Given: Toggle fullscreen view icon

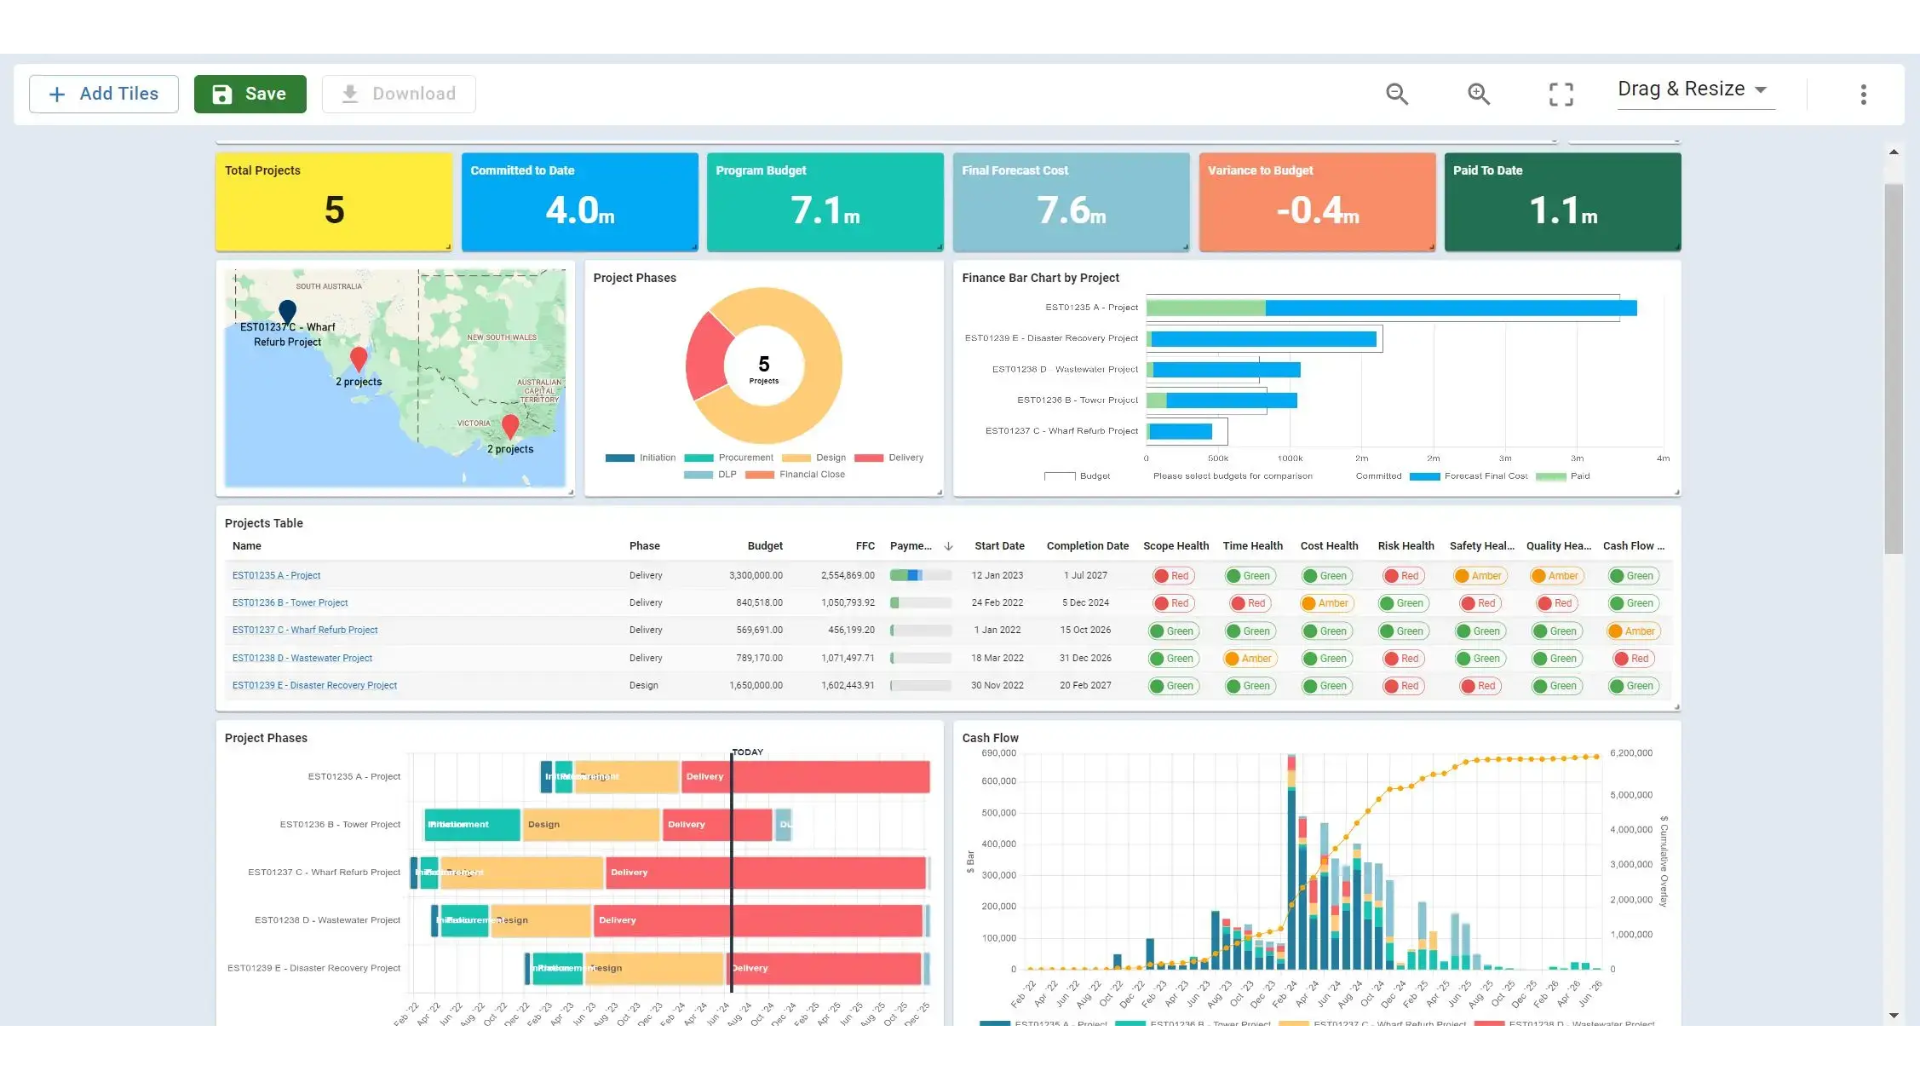Looking at the screenshot, I should [1561, 94].
